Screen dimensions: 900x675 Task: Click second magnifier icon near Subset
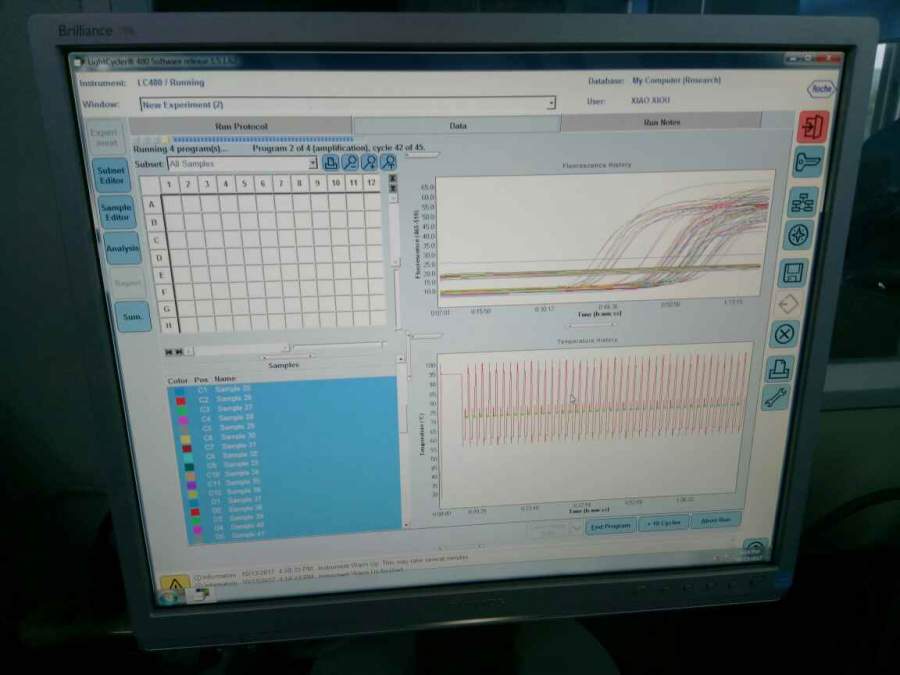point(369,163)
